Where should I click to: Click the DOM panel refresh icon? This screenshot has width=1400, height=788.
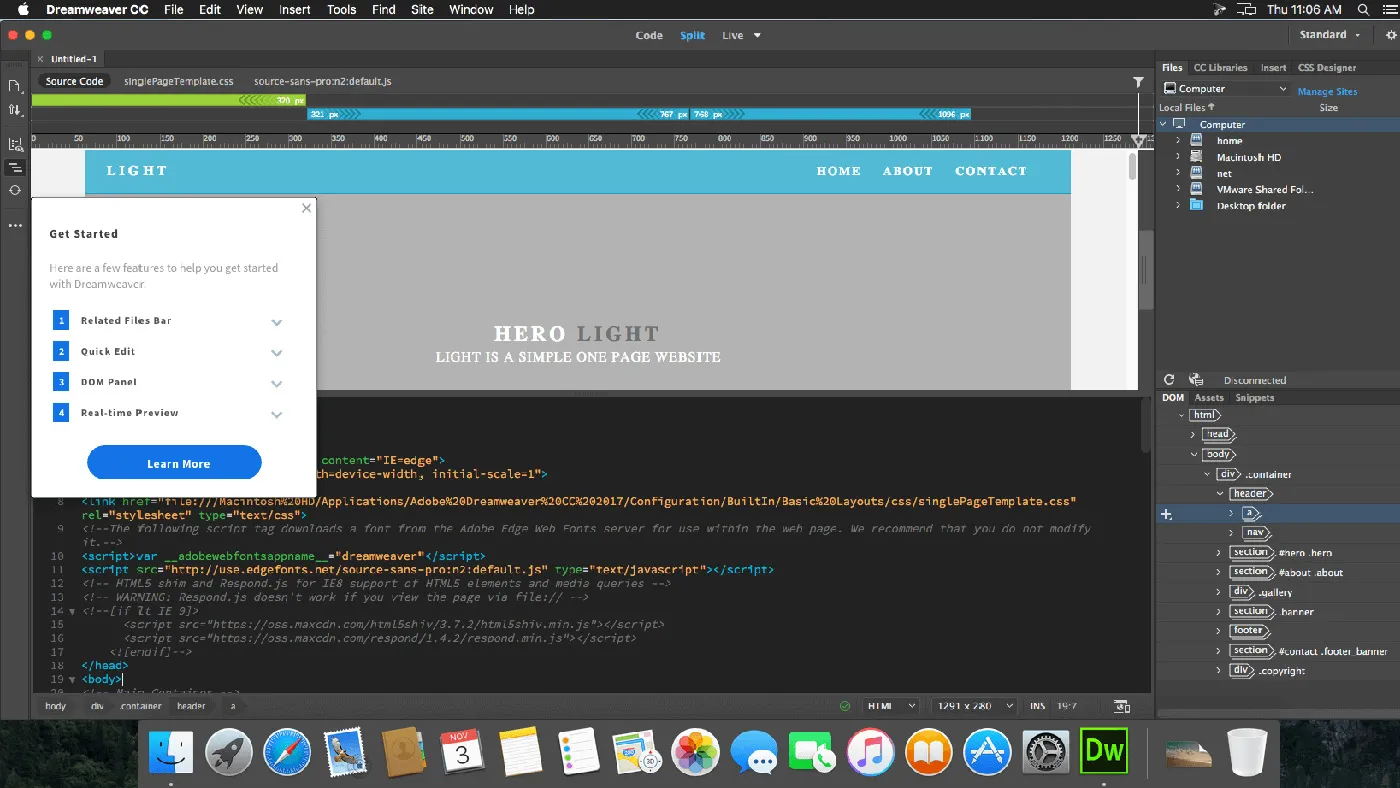1168,379
